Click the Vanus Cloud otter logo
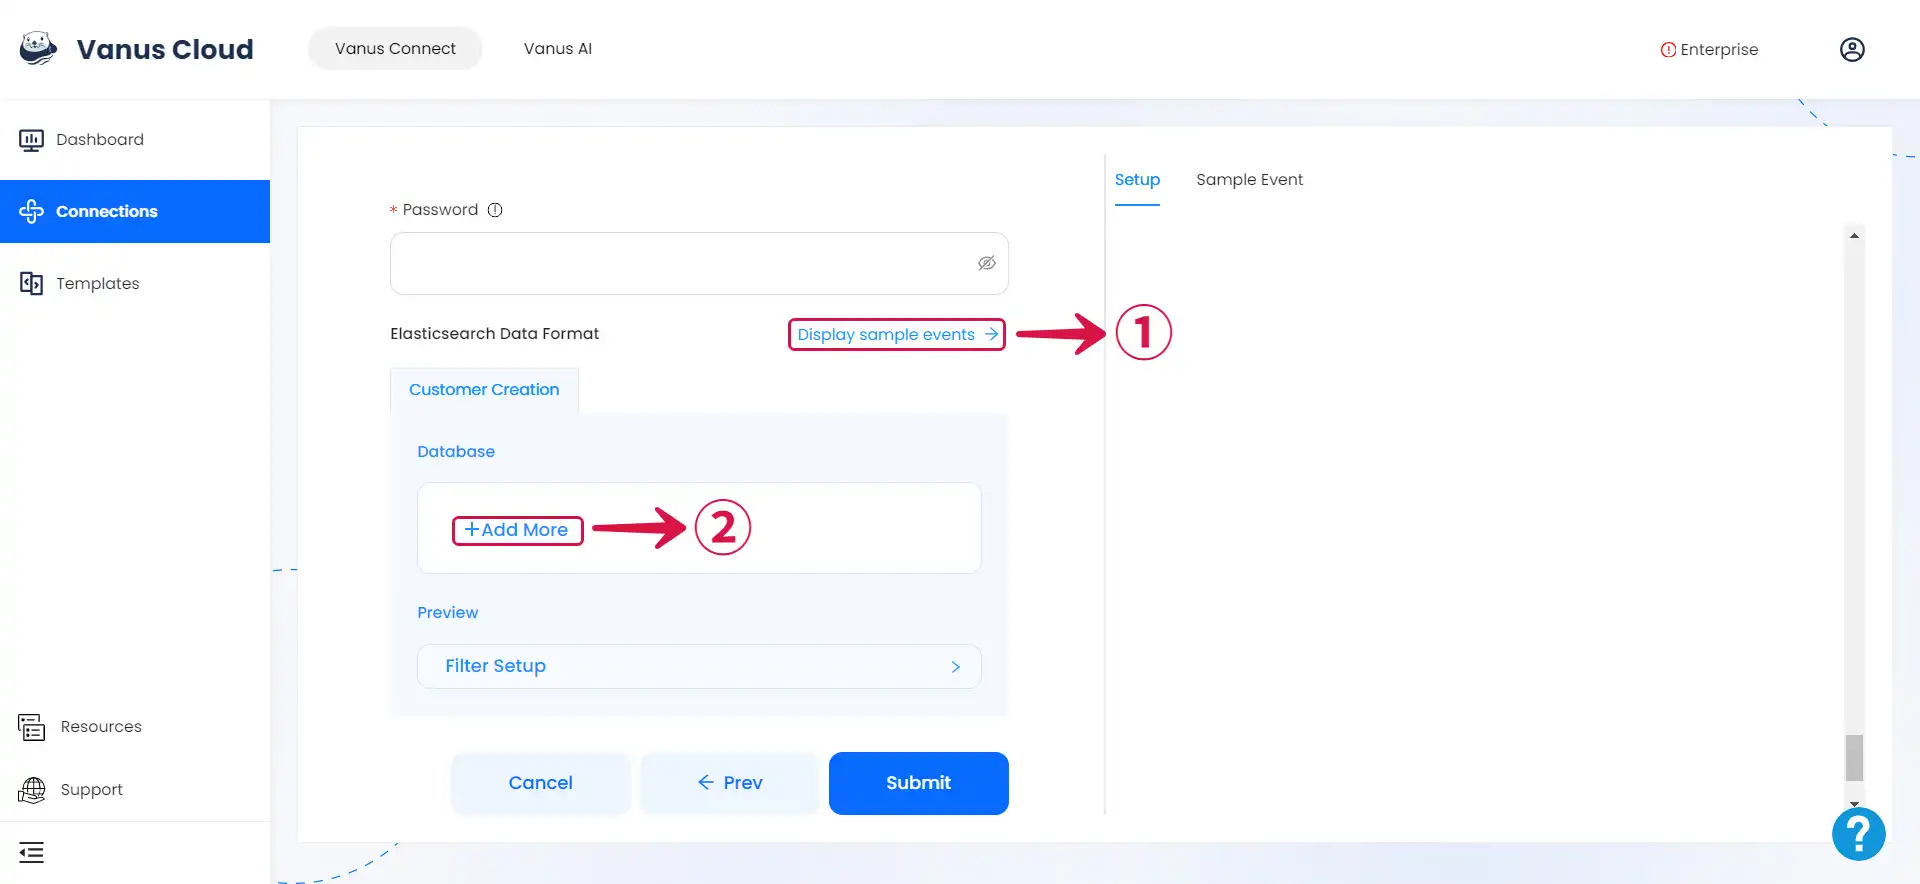The image size is (1920, 884). (x=38, y=48)
